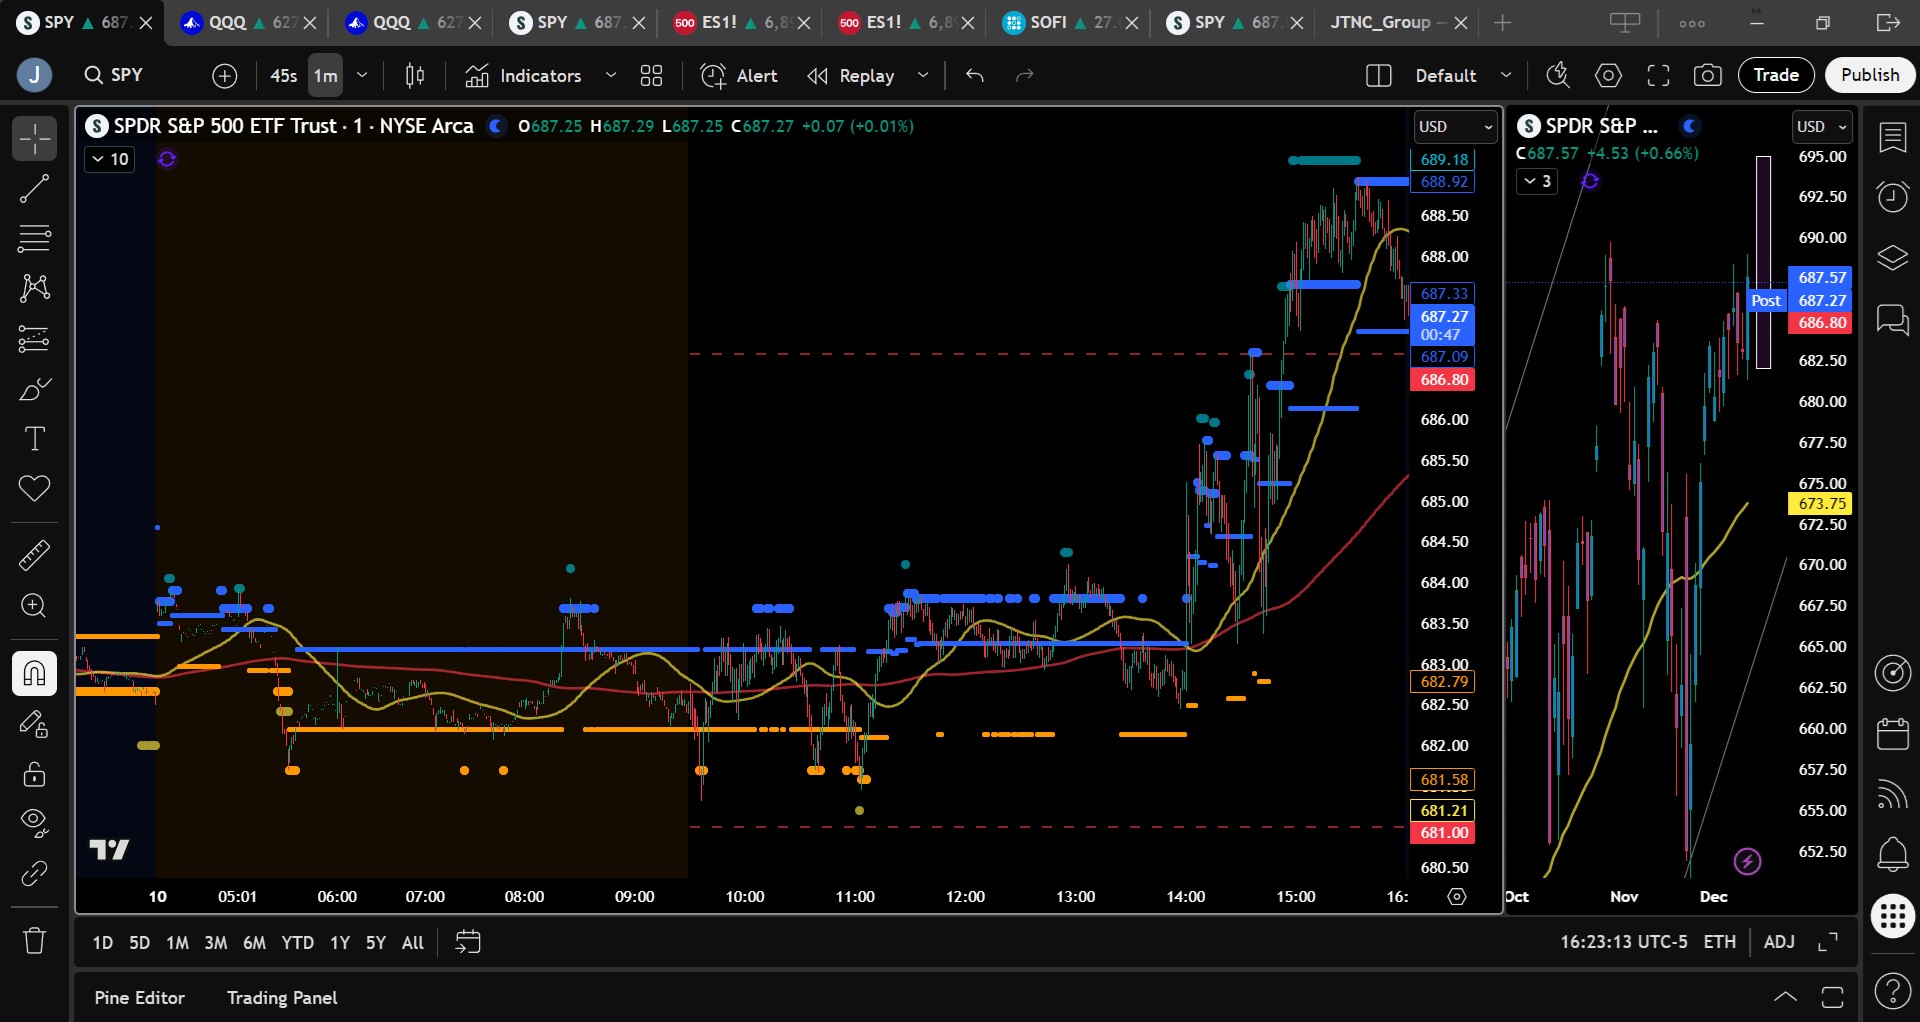
Task: Open the Pine Editor tab
Action: (x=140, y=998)
